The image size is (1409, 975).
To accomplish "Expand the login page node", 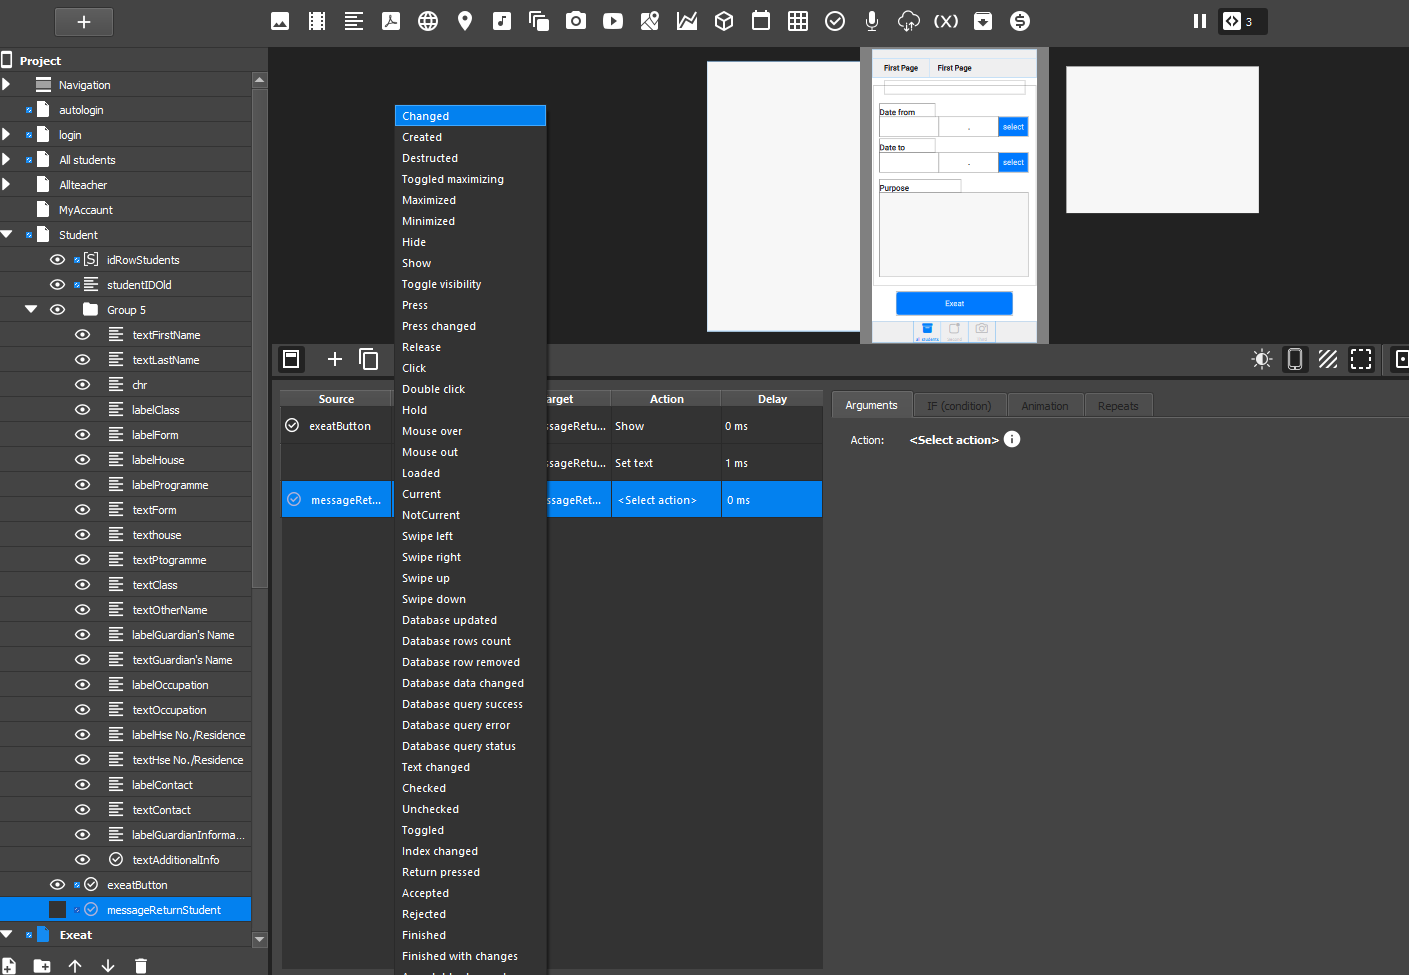I will tap(7, 134).
